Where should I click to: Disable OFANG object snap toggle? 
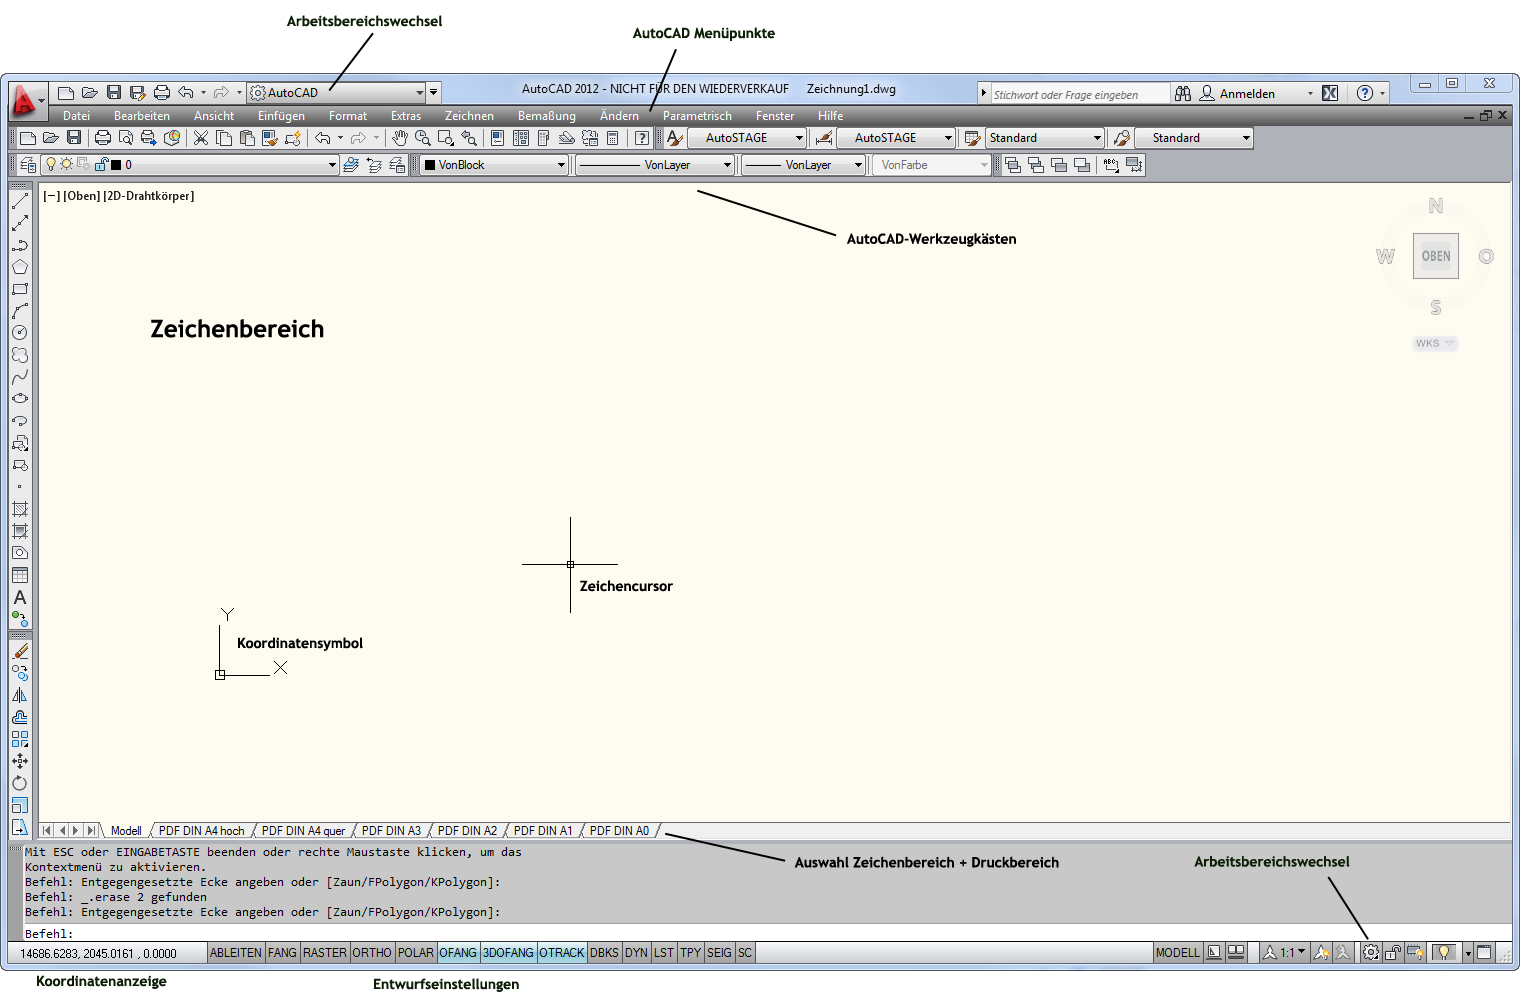click(x=458, y=953)
